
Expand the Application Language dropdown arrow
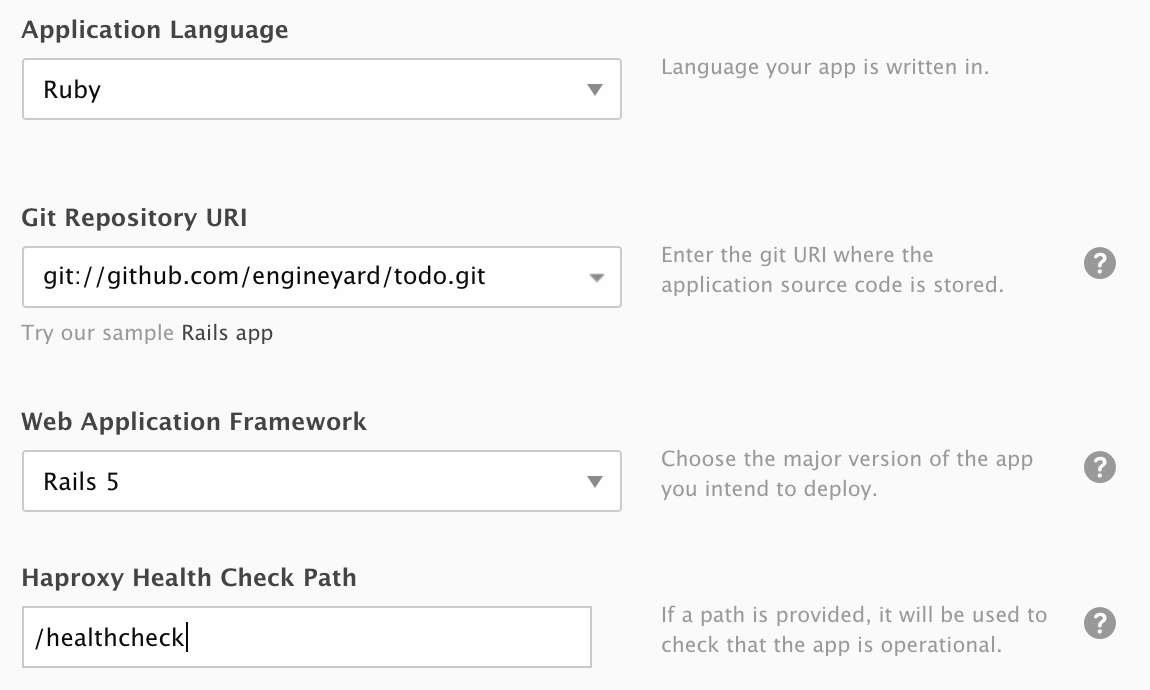595,90
